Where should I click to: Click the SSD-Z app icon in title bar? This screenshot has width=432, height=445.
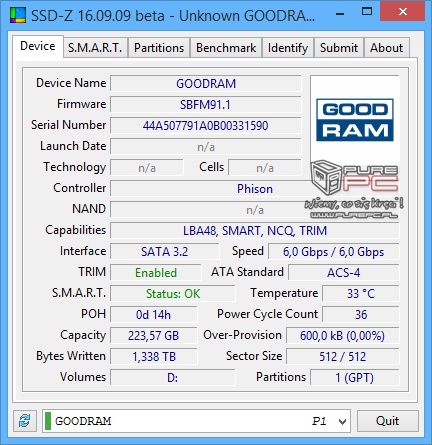click(18, 15)
